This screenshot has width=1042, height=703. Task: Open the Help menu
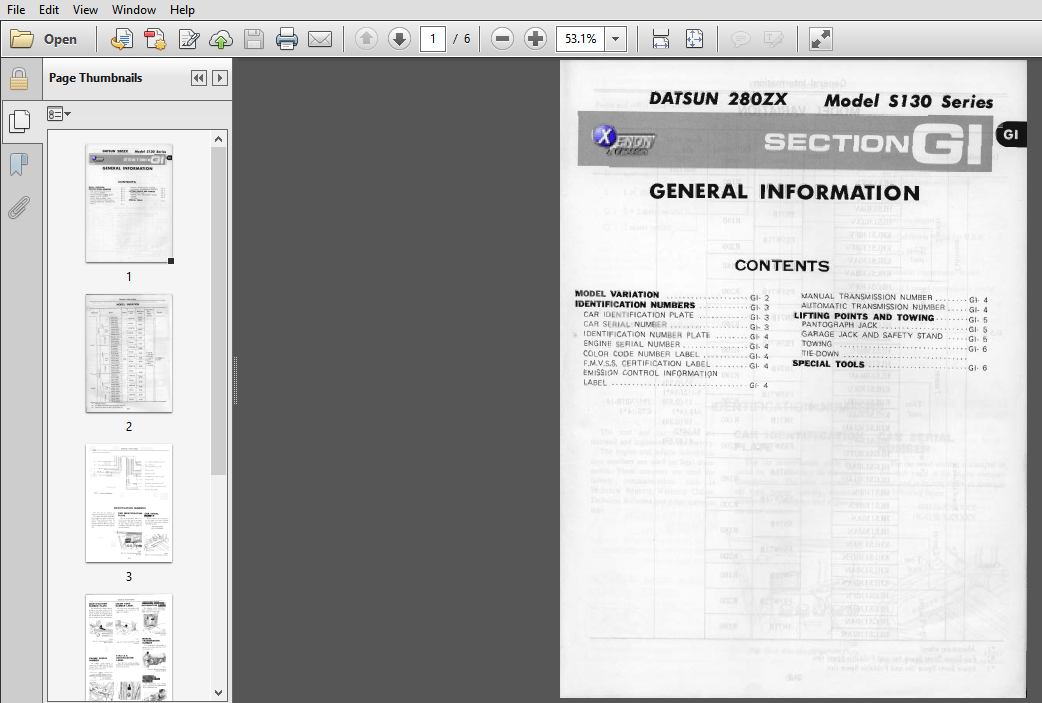click(182, 10)
